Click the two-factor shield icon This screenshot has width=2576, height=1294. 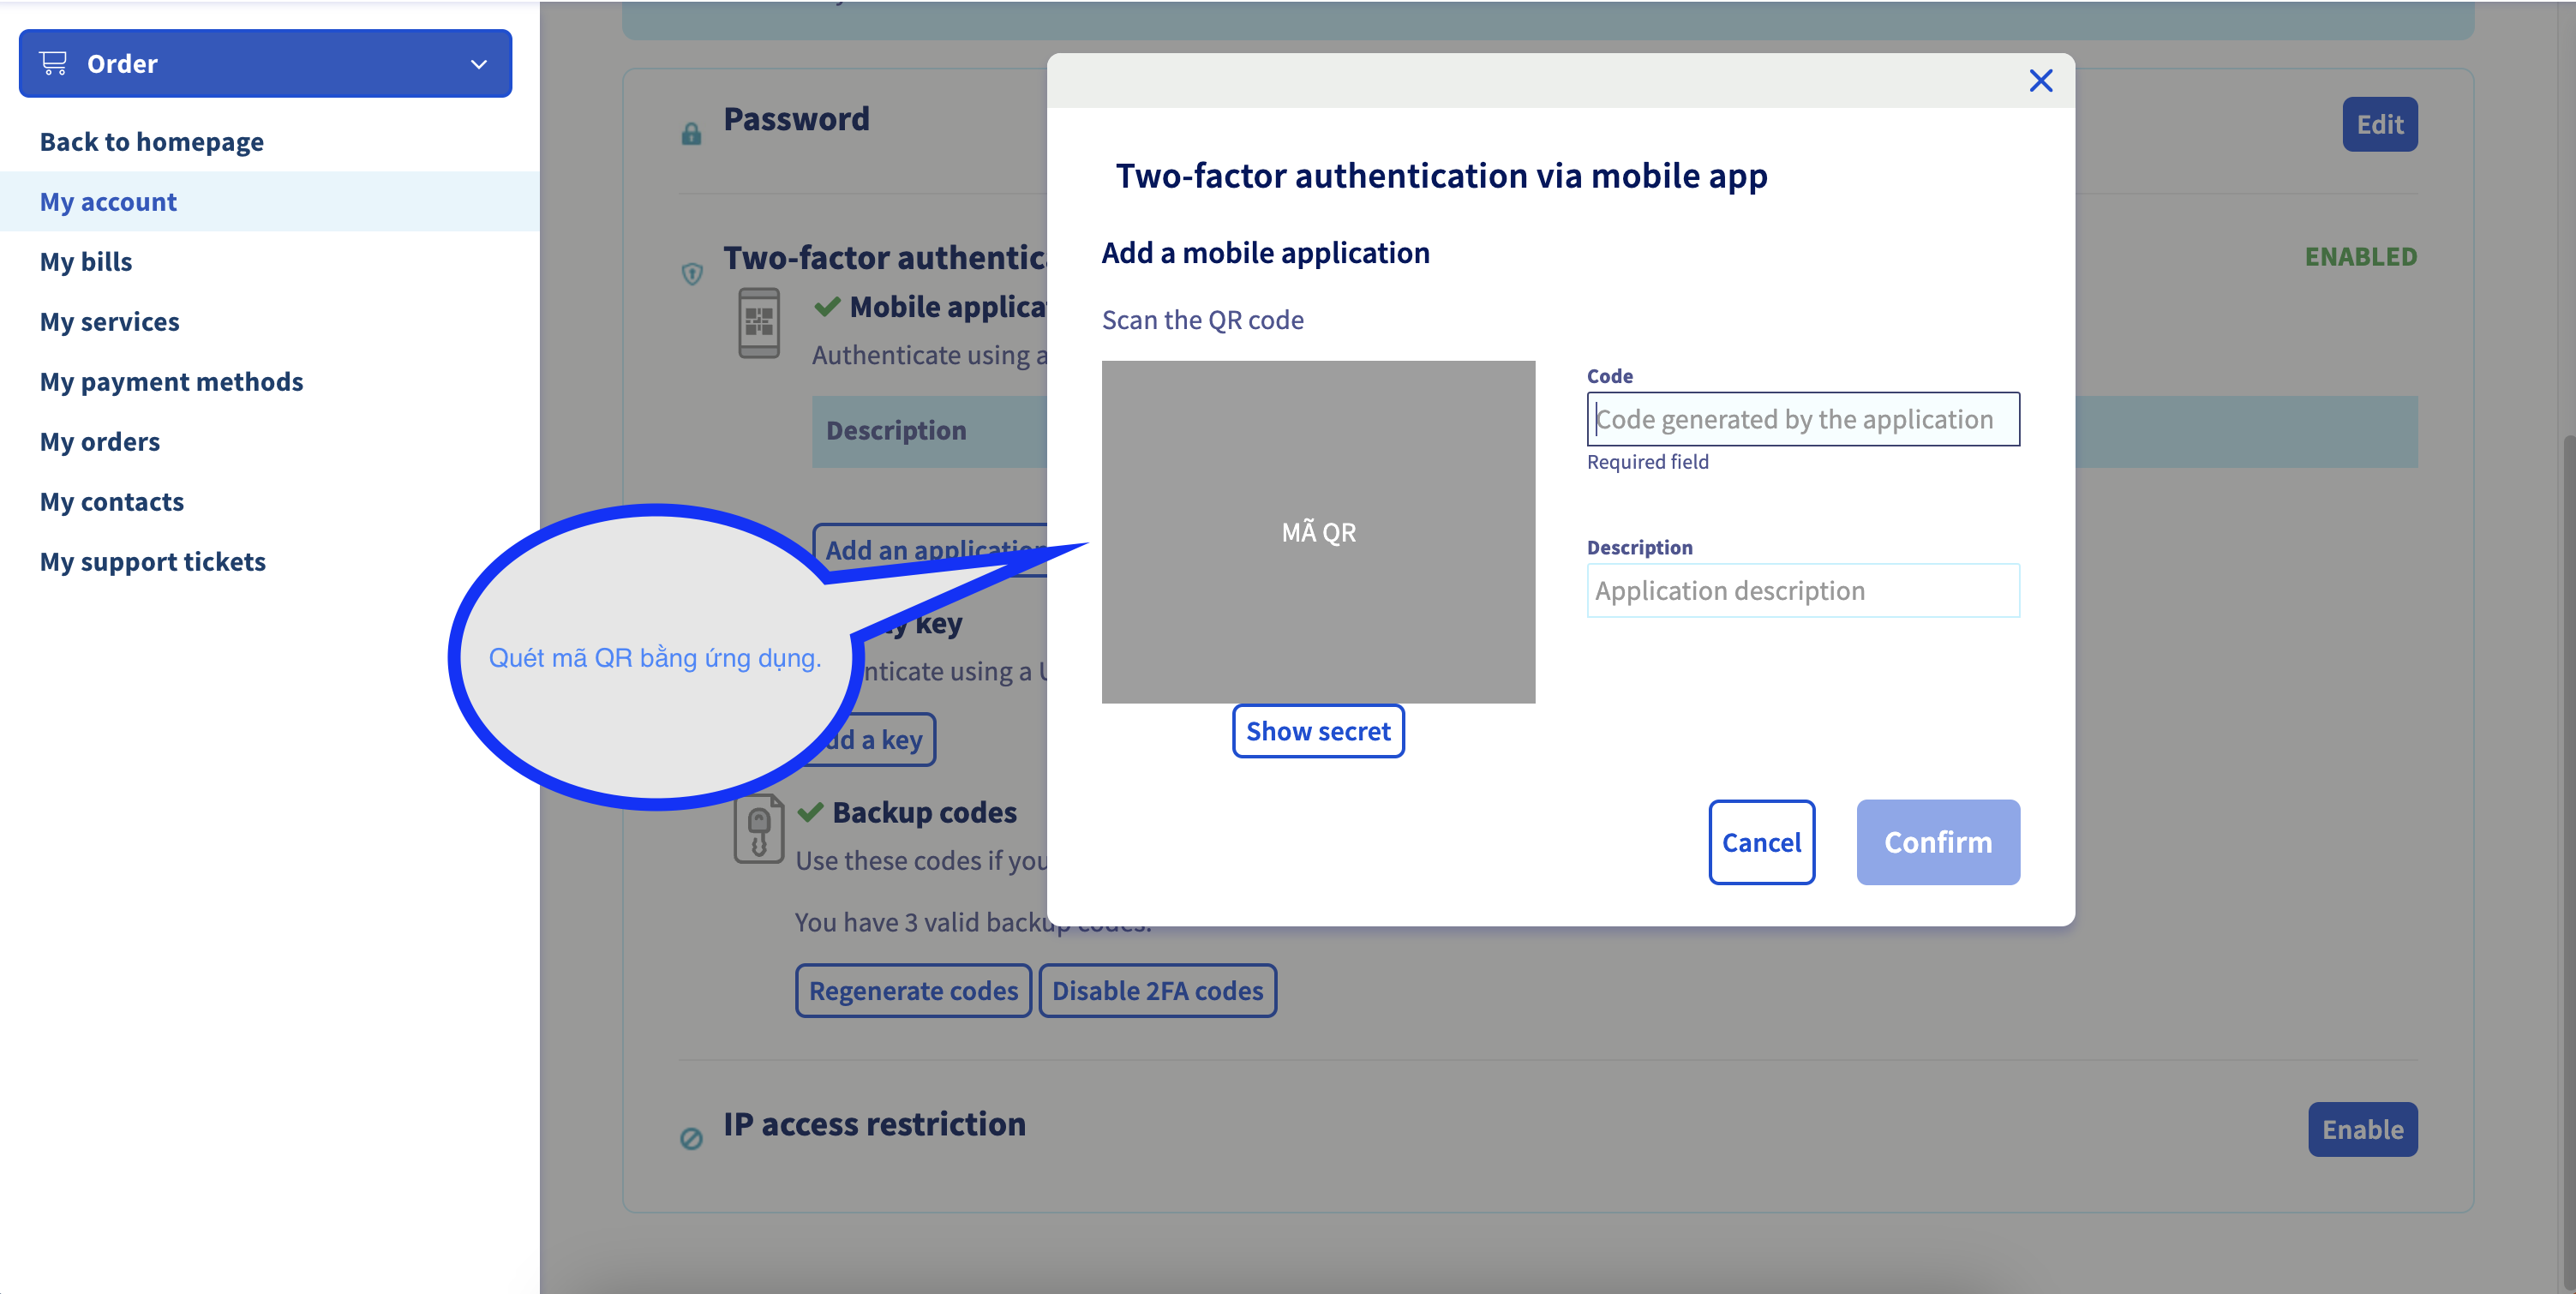pyautogui.click(x=692, y=273)
